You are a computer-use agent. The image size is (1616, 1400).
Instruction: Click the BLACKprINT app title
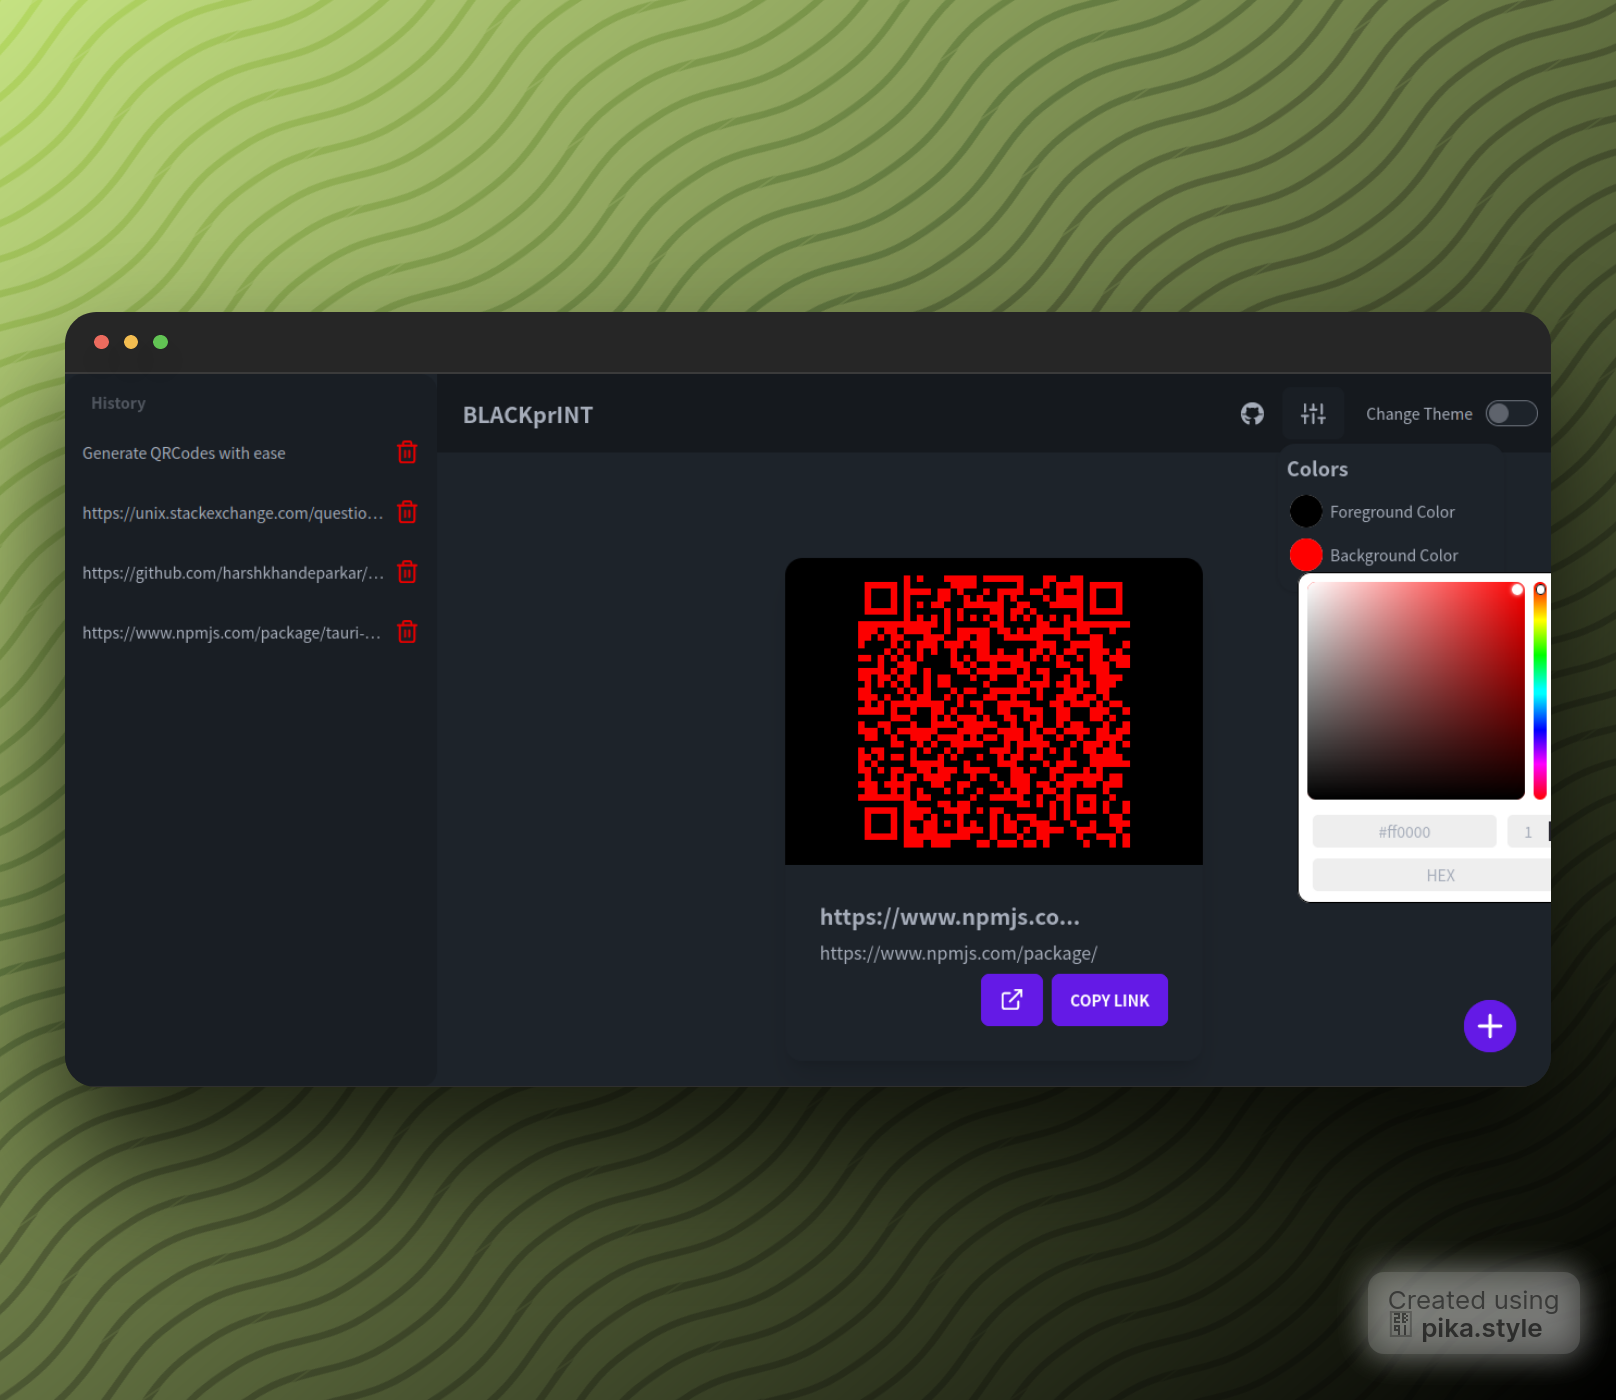point(528,415)
